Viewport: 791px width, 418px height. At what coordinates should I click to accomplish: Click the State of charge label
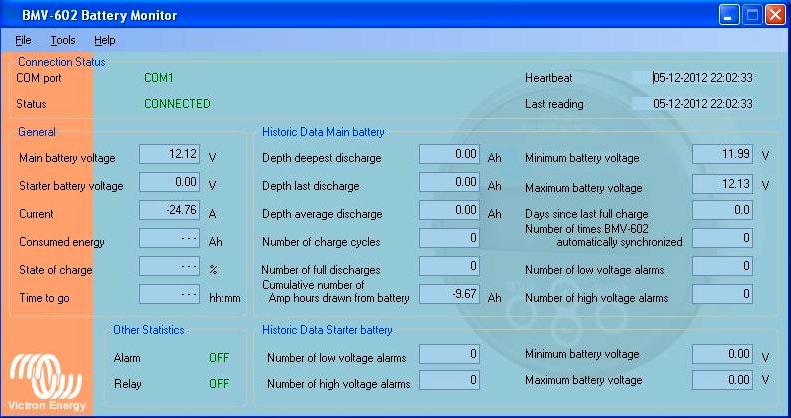pos(55,270)
